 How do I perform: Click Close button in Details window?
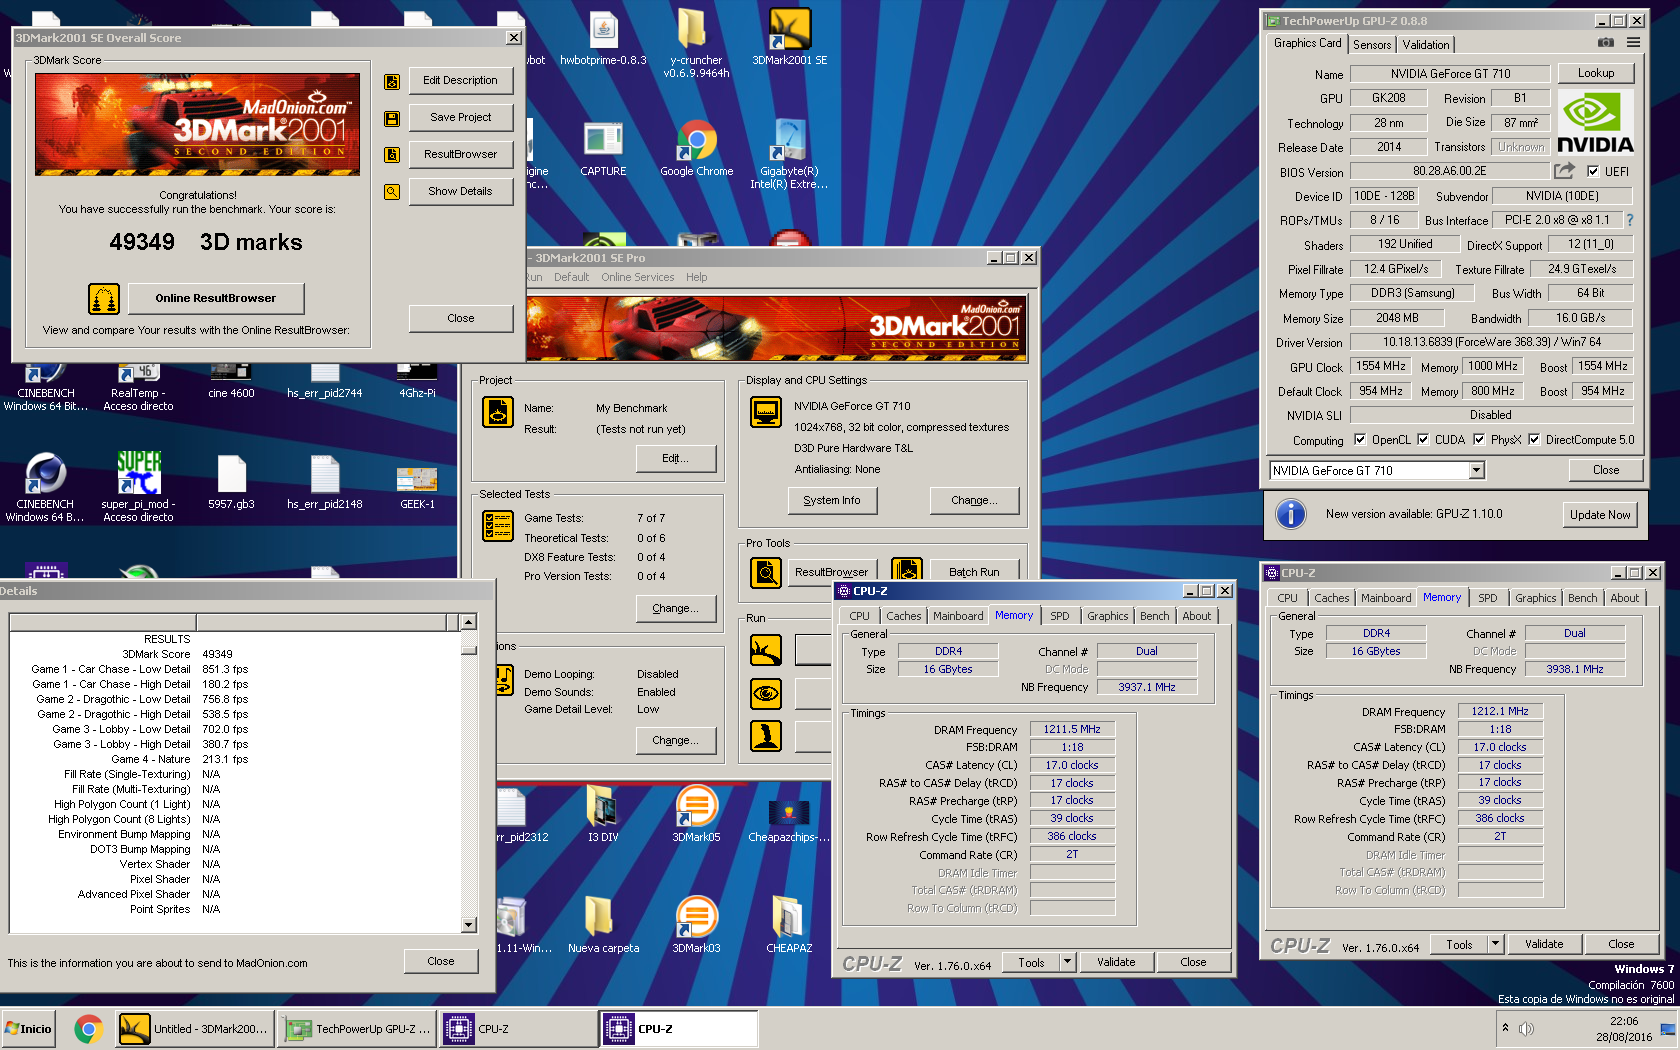[441, 961]
